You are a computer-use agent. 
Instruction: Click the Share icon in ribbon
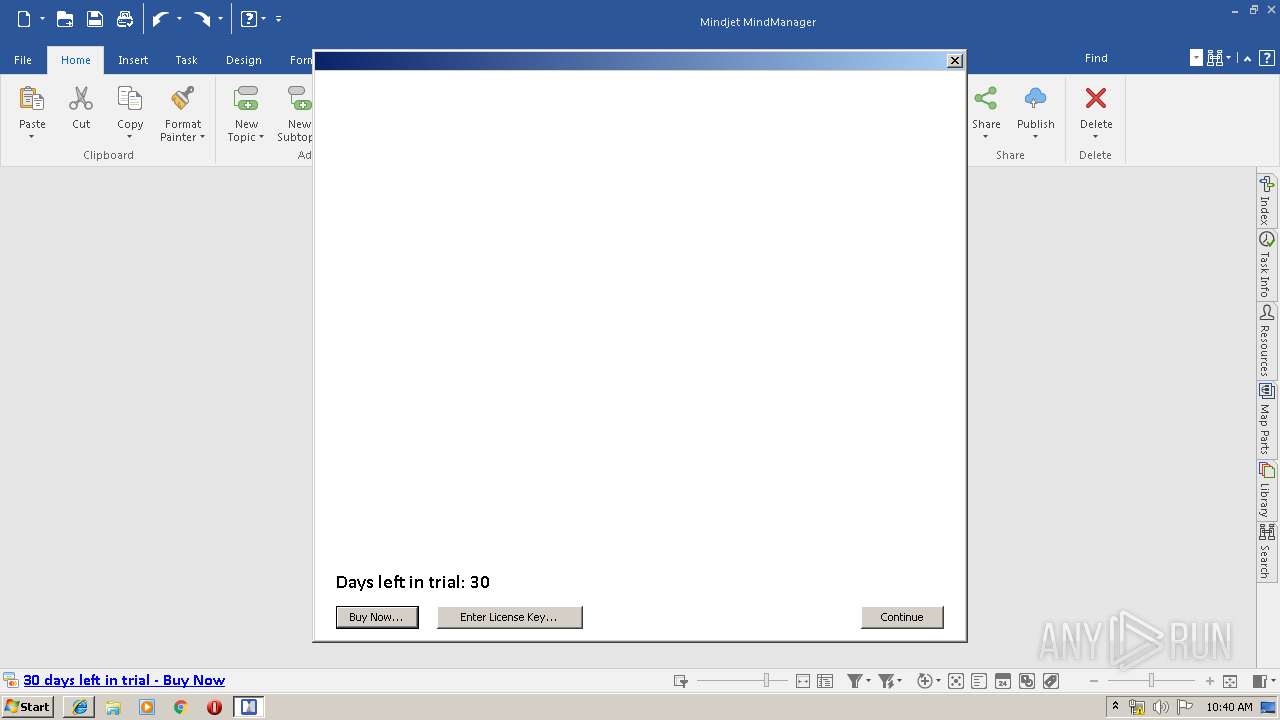tap(986, 98)
